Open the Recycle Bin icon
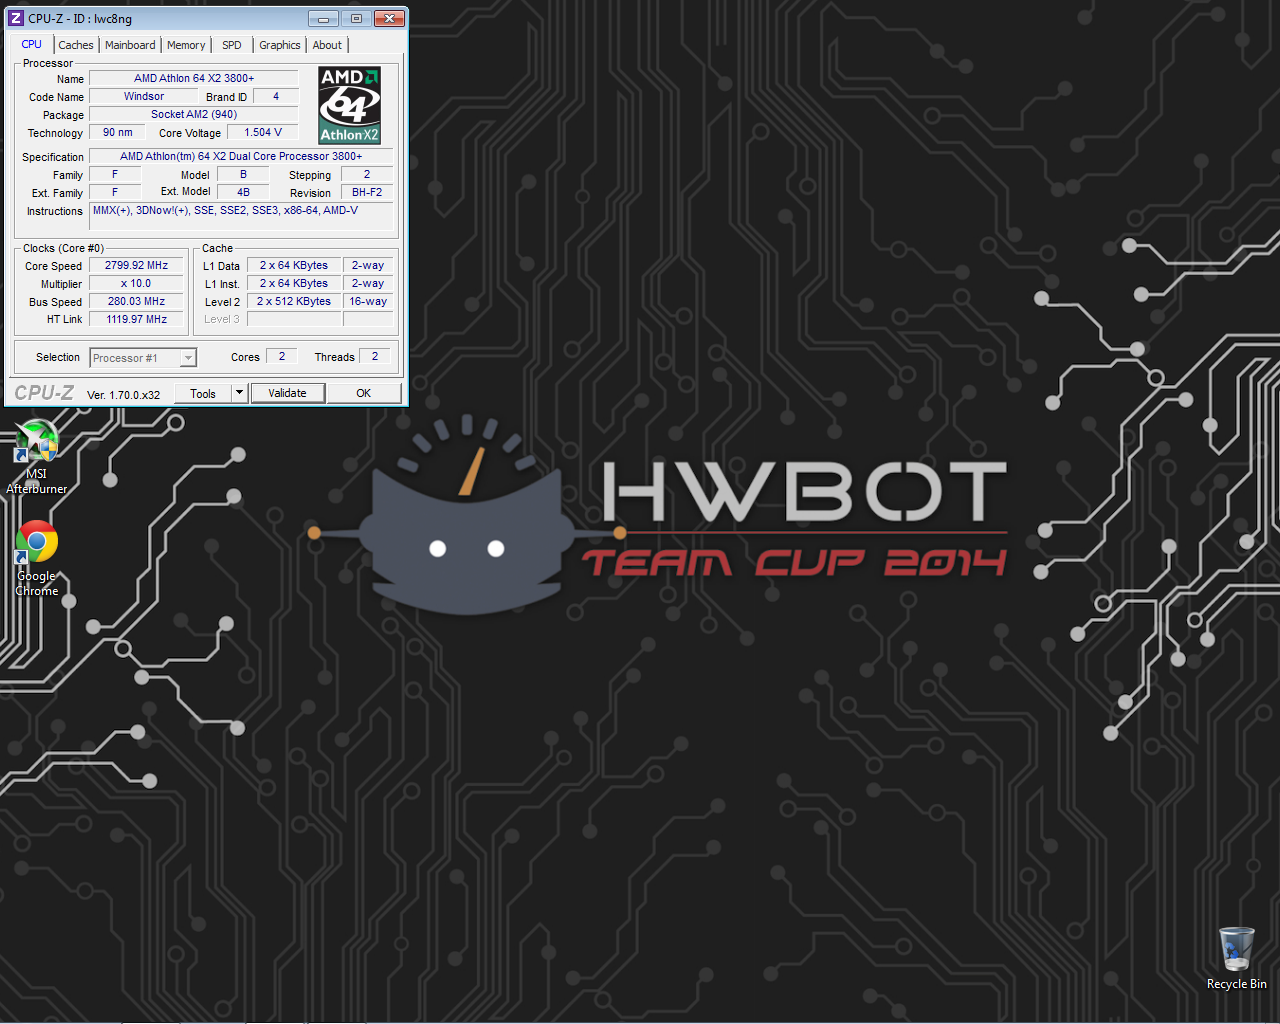This screenshot has width=1280, height=1024. [x=1236, y=957]
